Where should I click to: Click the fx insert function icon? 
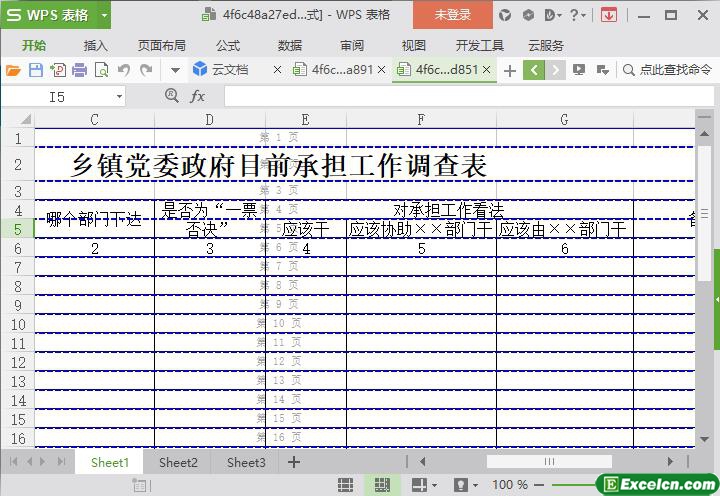point(198,96)
